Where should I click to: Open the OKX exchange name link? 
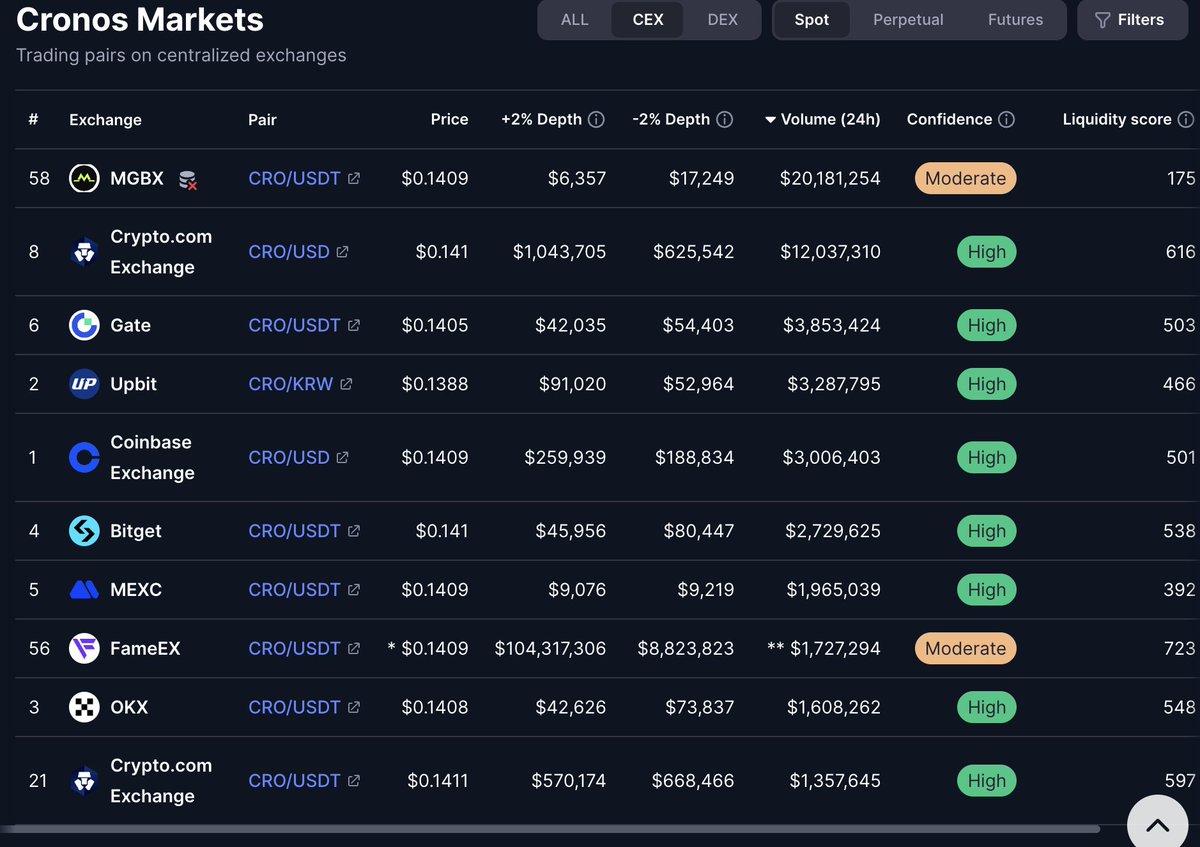129,707
